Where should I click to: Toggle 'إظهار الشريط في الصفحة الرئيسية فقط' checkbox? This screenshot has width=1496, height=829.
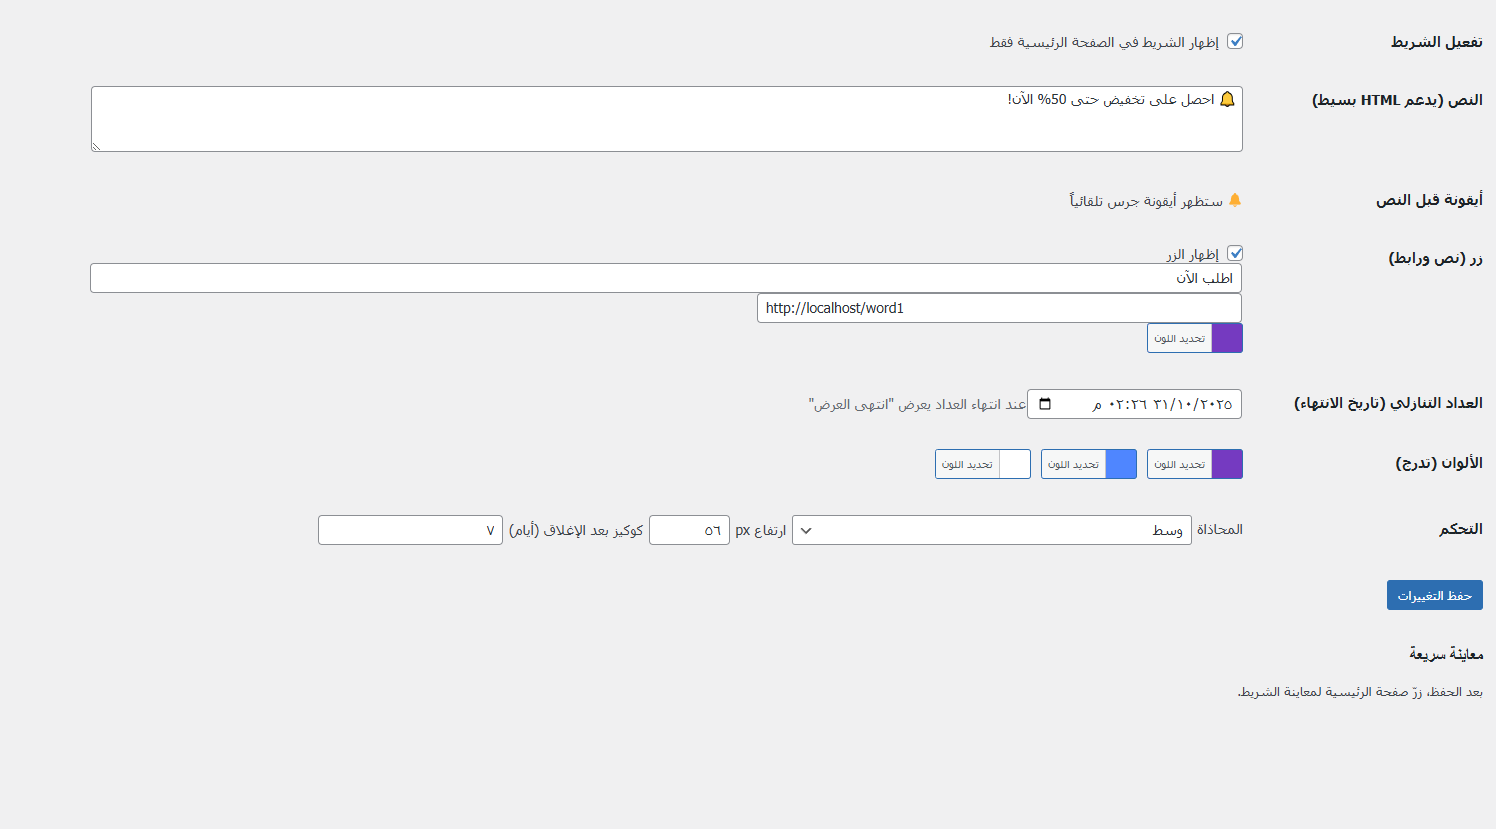point(1235,41)
